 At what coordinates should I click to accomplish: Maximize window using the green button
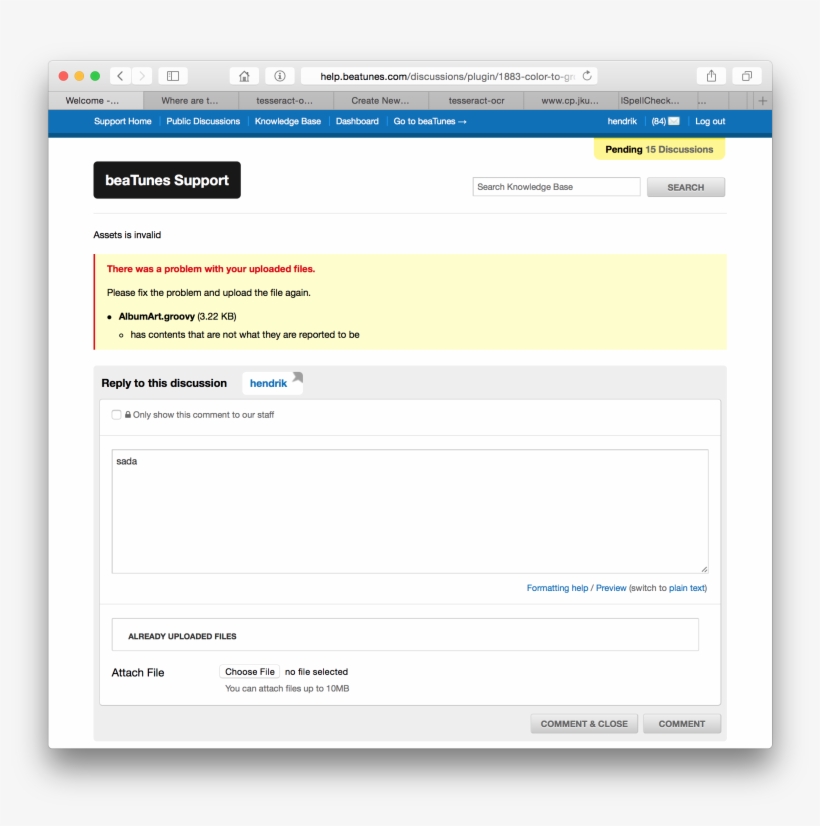tap(95, 76)
